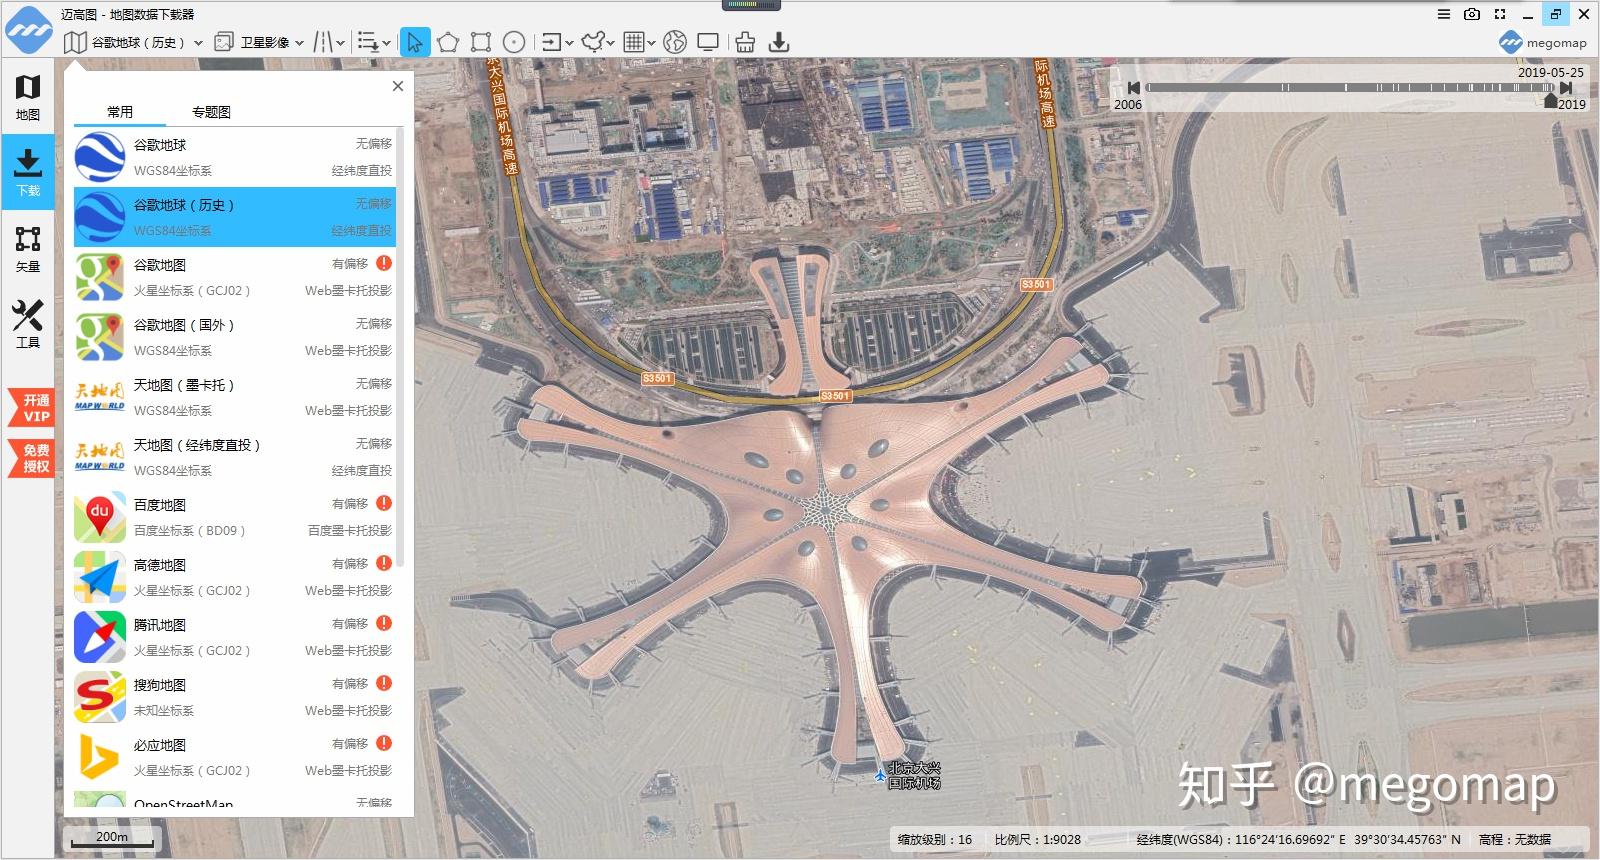Image resolution: width=1600 pixels, height=860 pixels.
Task: Select 天地图（经纬度直投） map source
Action: [235, 457]
